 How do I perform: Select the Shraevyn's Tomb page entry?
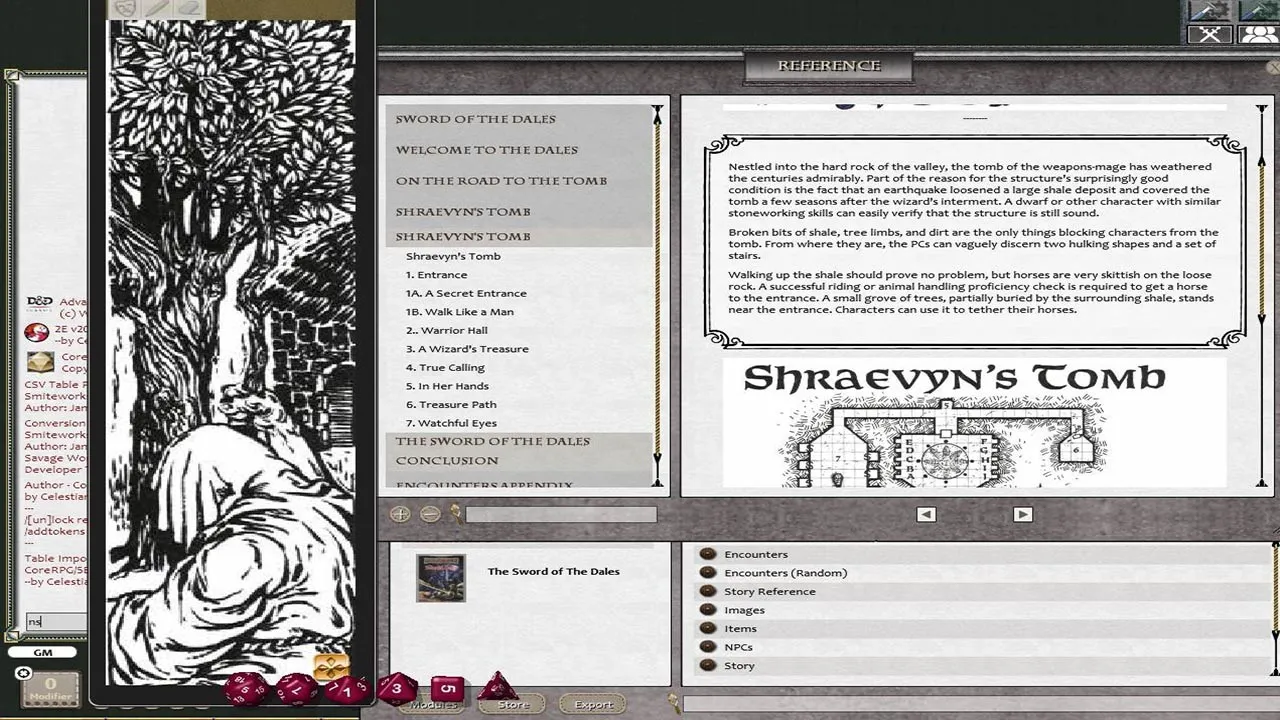pos(453,256)
